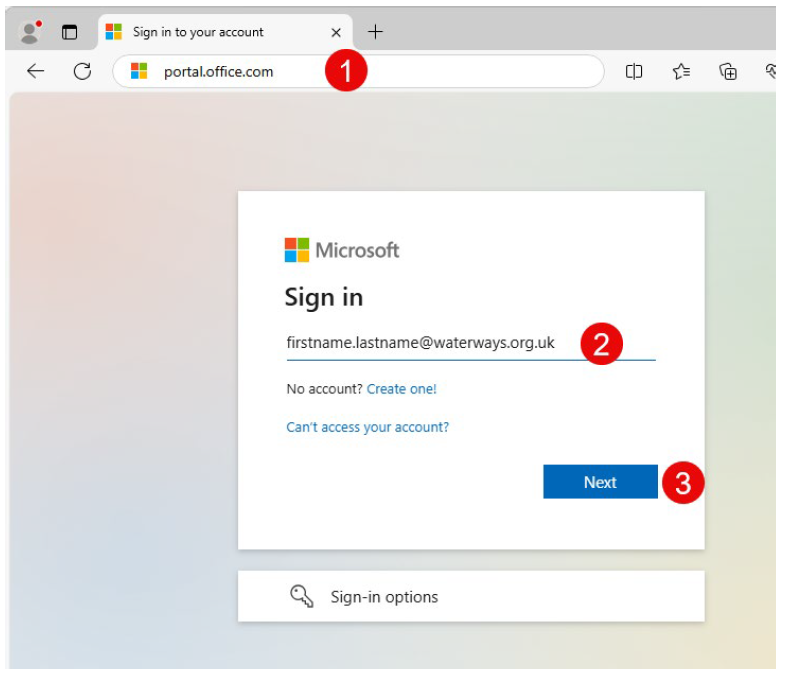The width and height of the screenshot is (786, 679).
Task: Click the browser profile avatar icon
Action: (30, 32)
